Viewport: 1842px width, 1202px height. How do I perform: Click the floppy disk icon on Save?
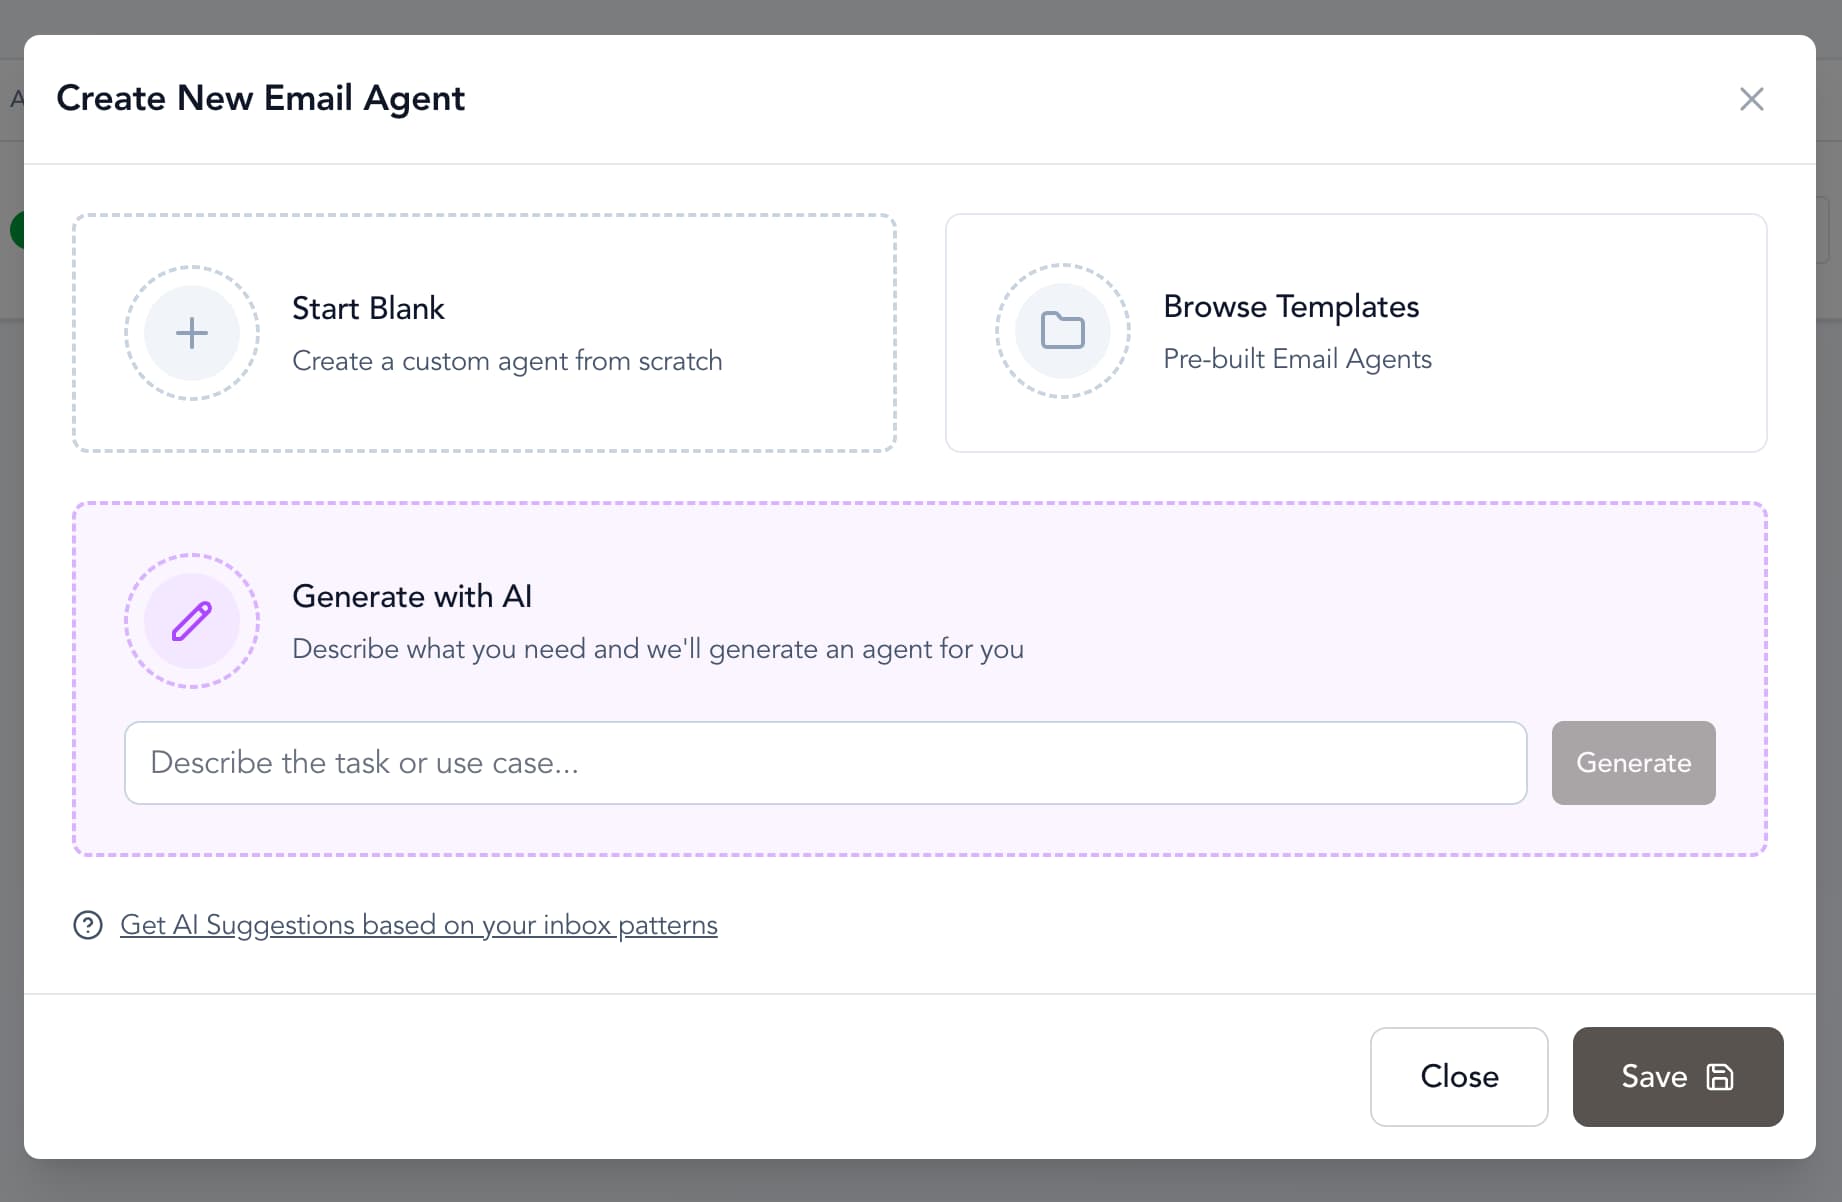1720,1077
